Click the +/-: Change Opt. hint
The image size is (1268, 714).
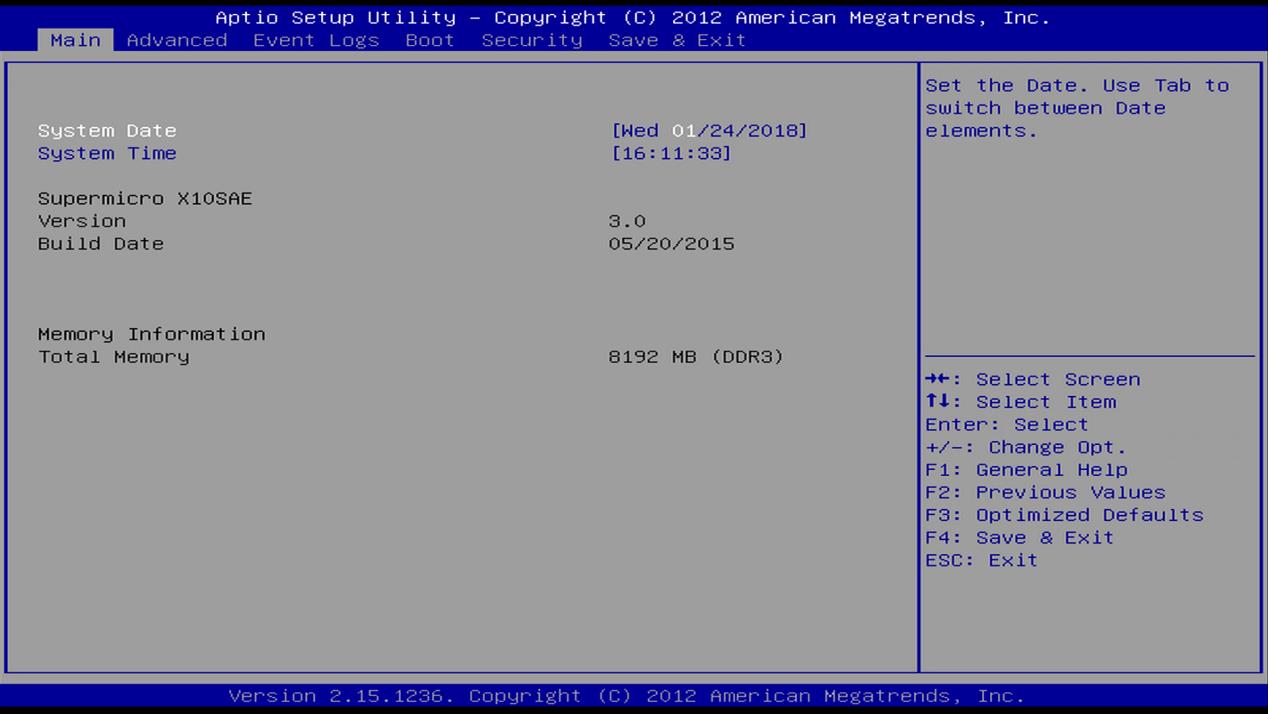(1026, 447)
